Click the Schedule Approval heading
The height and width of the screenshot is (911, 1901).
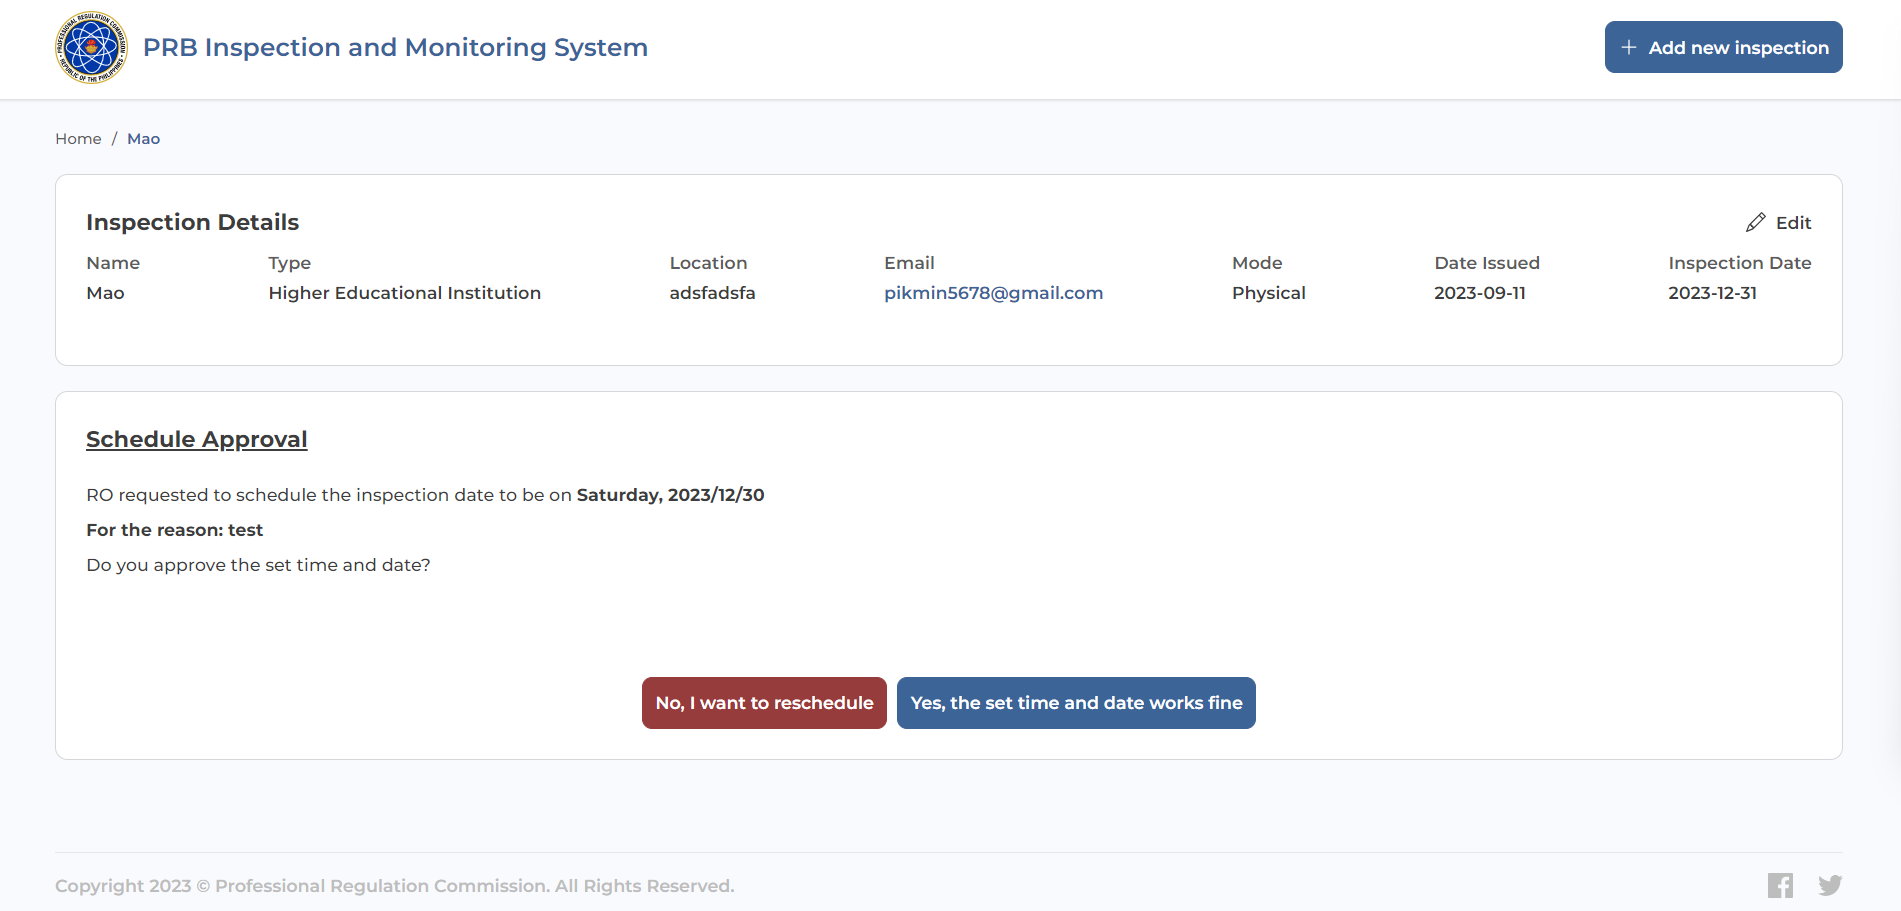pyautogui.click(x=197, y=440)
